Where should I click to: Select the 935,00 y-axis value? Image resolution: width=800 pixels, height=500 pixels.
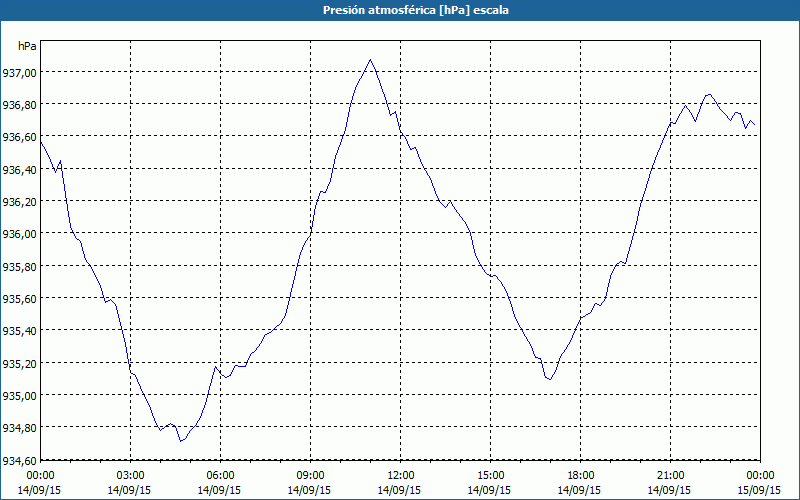click(19, 395)
